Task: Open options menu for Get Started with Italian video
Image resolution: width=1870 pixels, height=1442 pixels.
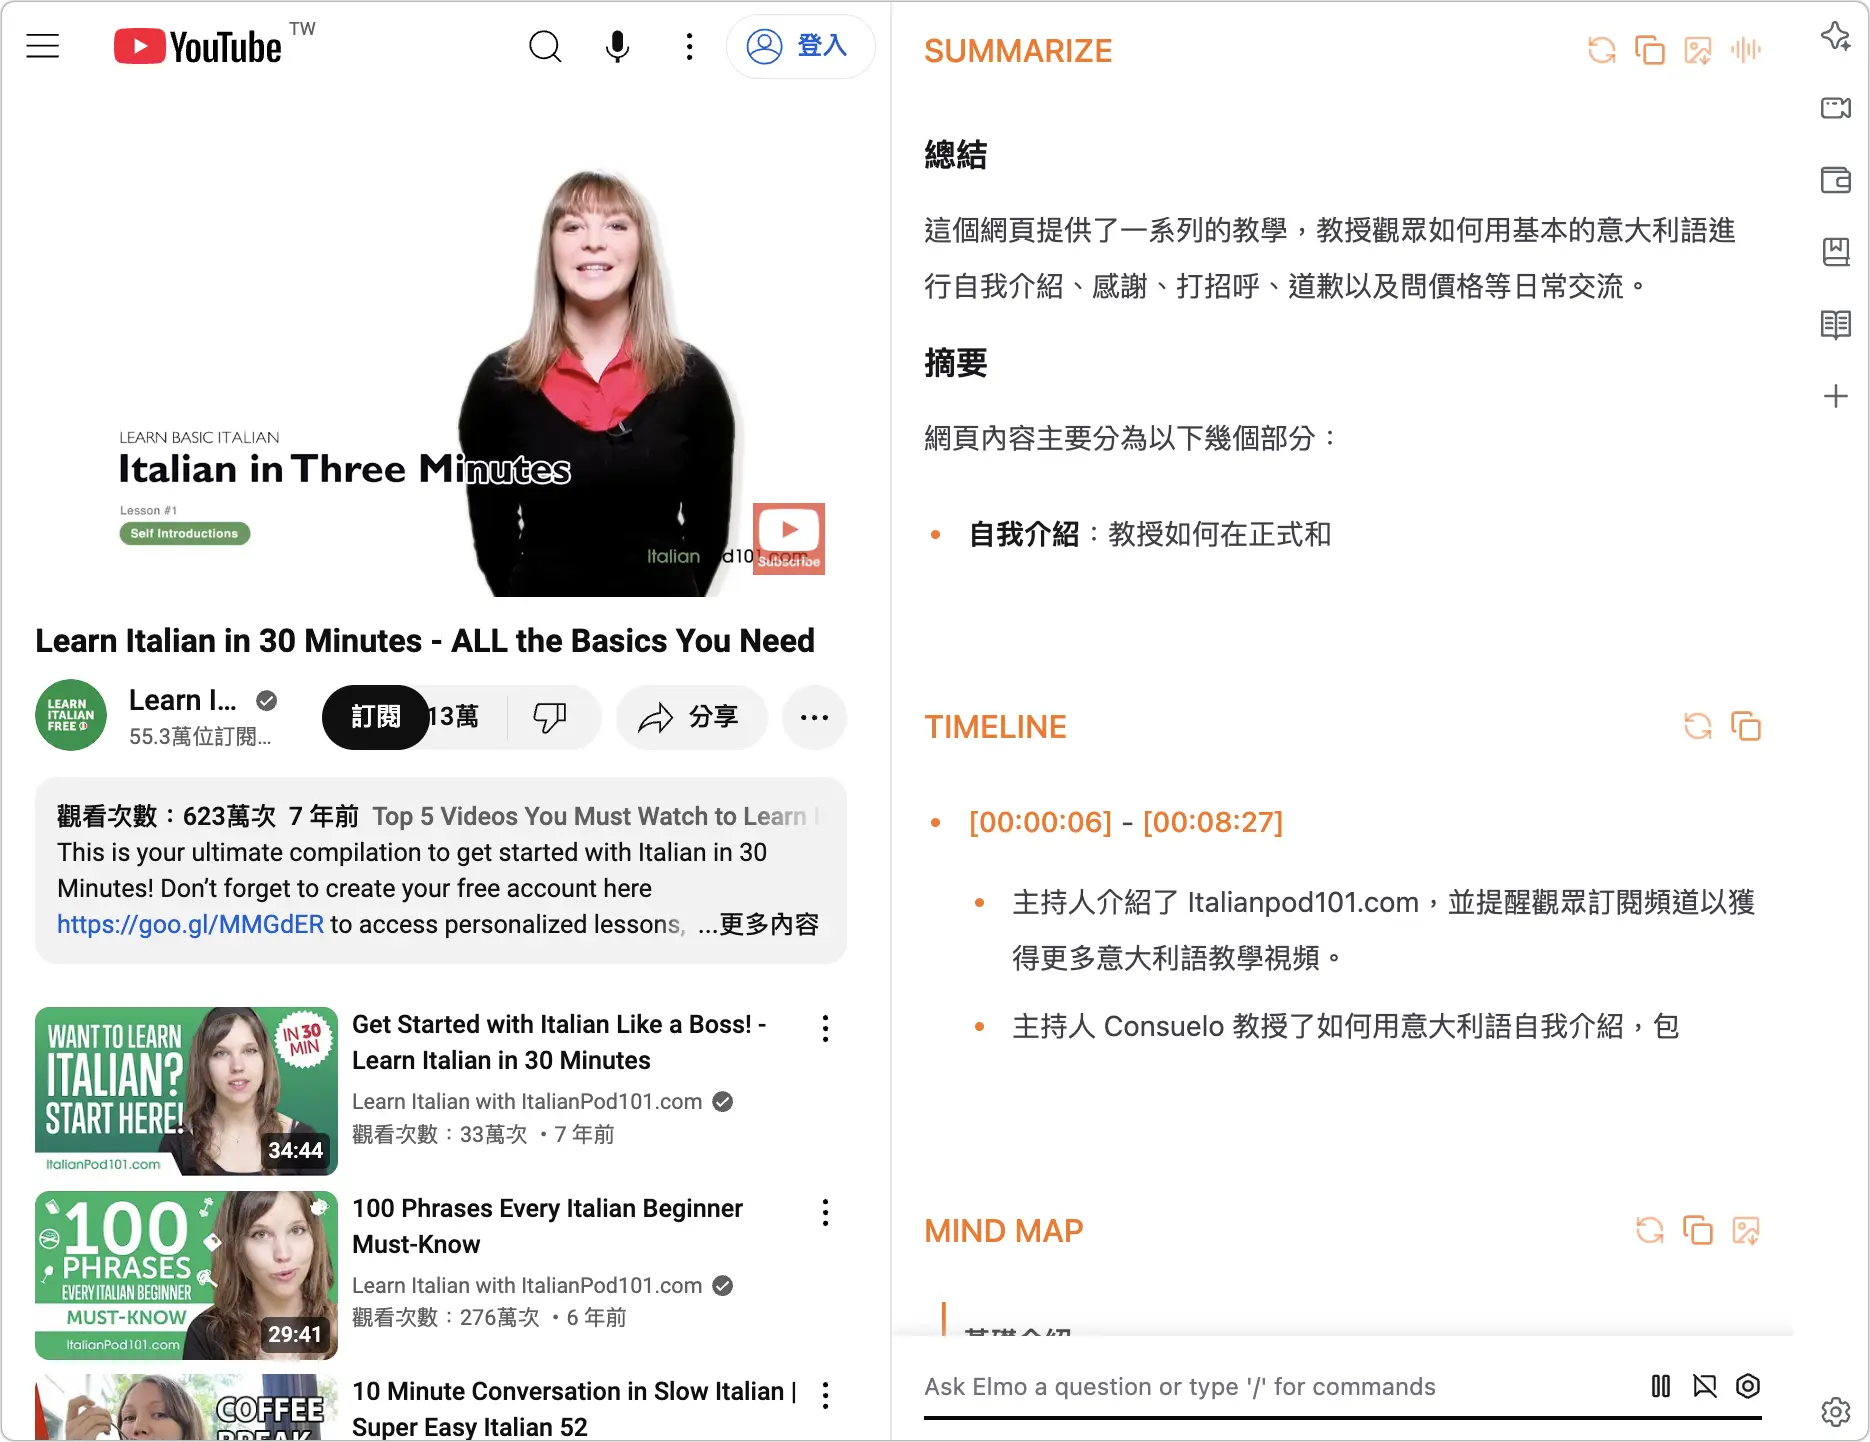Action: [x=825, y=1028]
